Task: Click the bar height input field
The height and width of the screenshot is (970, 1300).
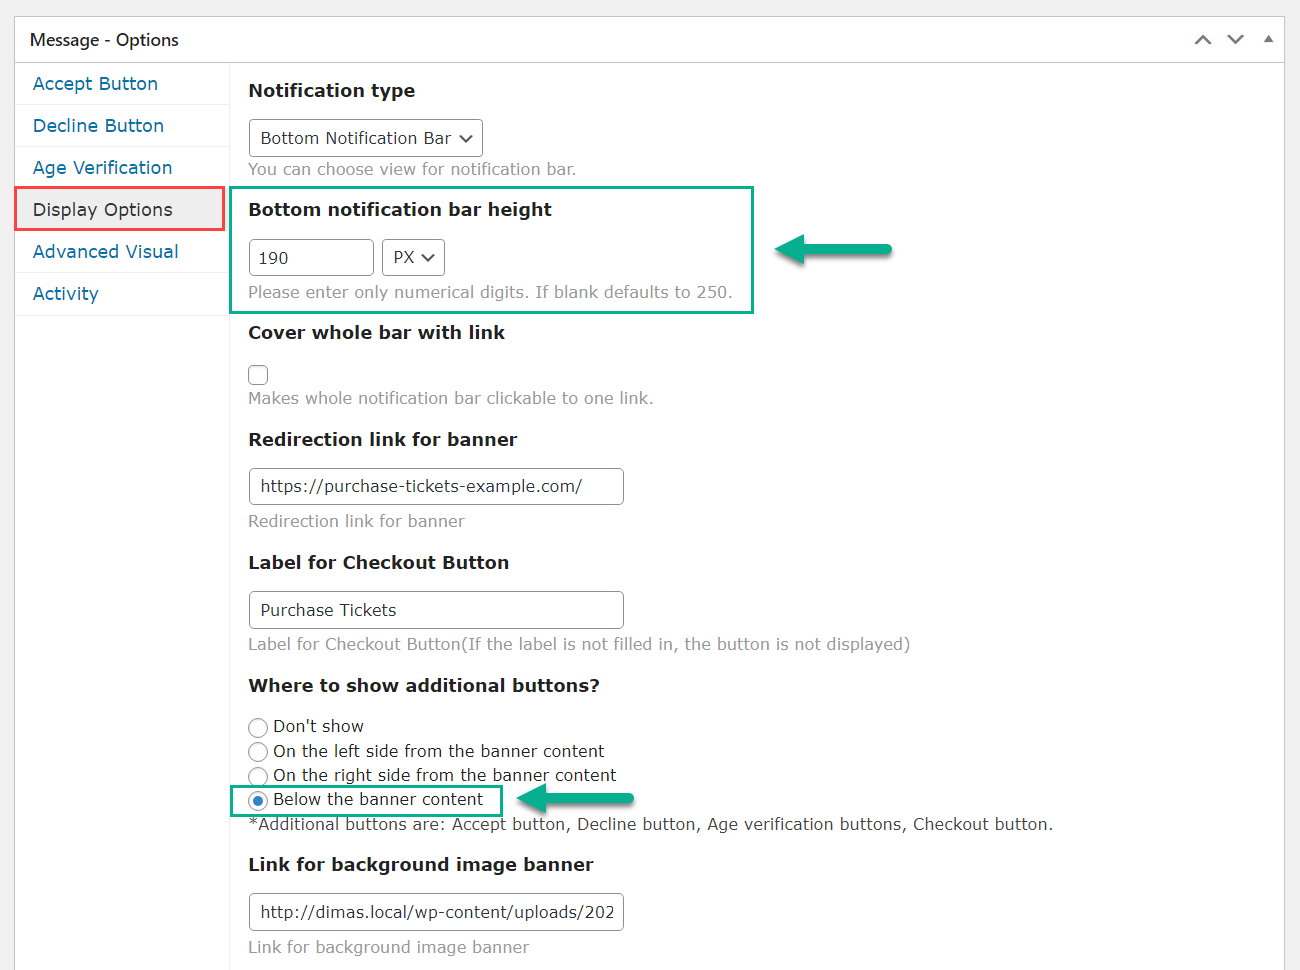Action: [311, 258]
